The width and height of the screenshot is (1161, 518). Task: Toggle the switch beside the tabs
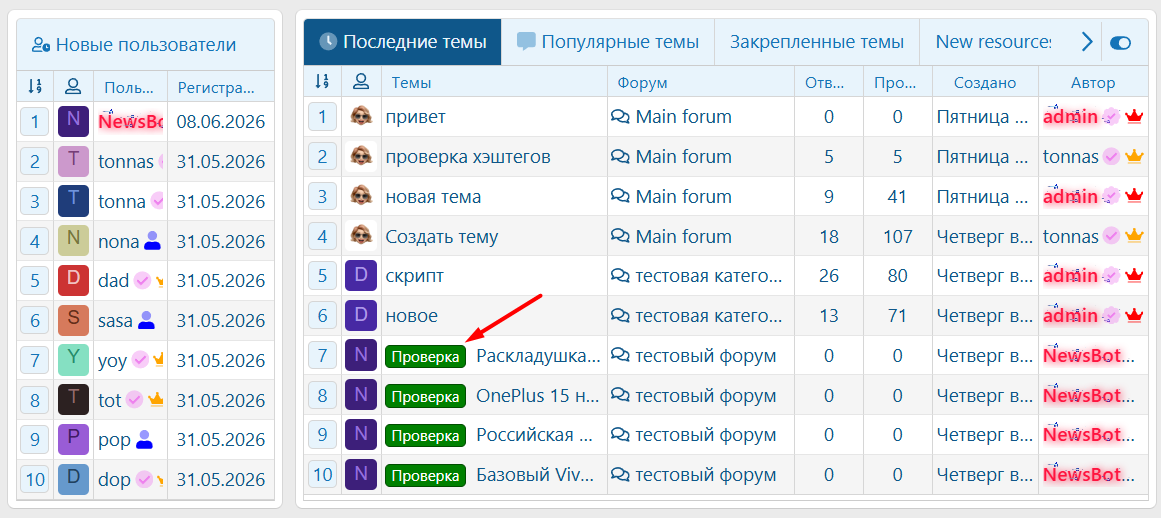1120,43
